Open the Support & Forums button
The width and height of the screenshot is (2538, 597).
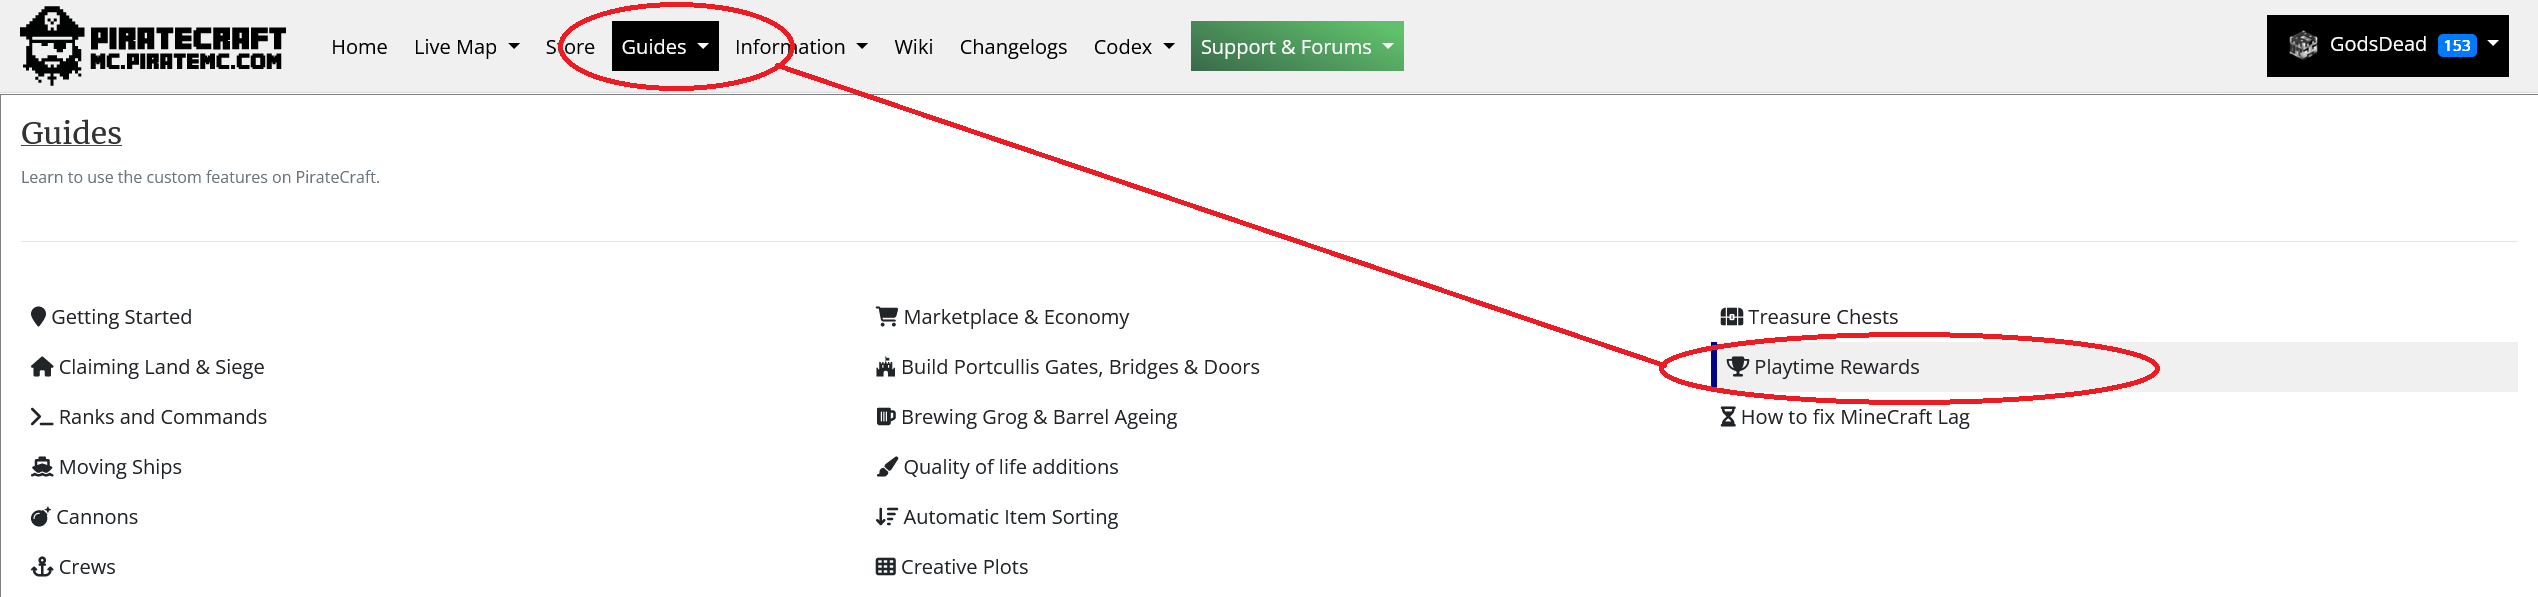(1296, 47)
